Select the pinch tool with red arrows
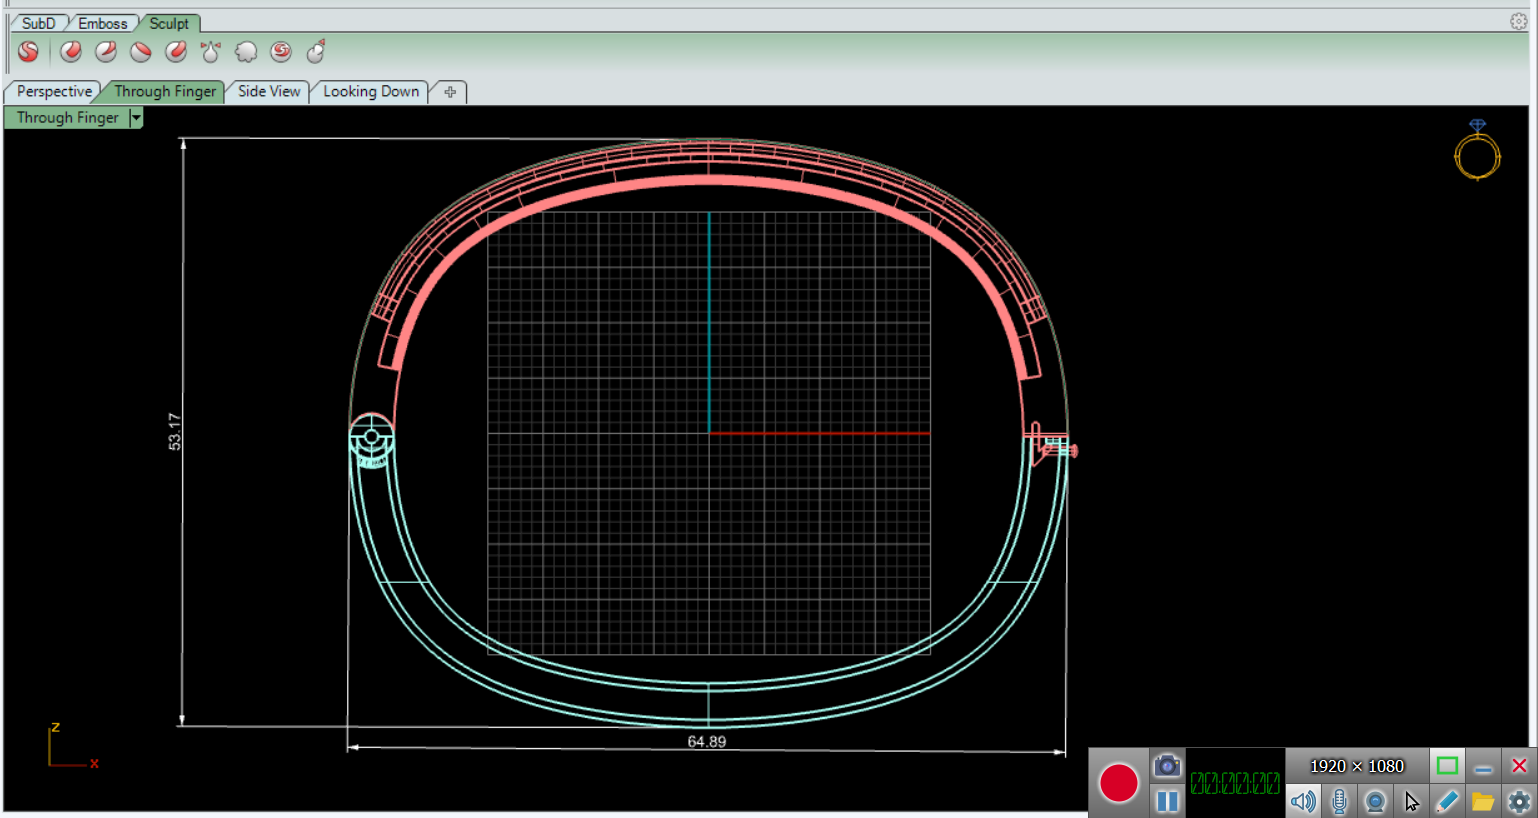This screenshot has width=1538, height=818. pos(211,51)
